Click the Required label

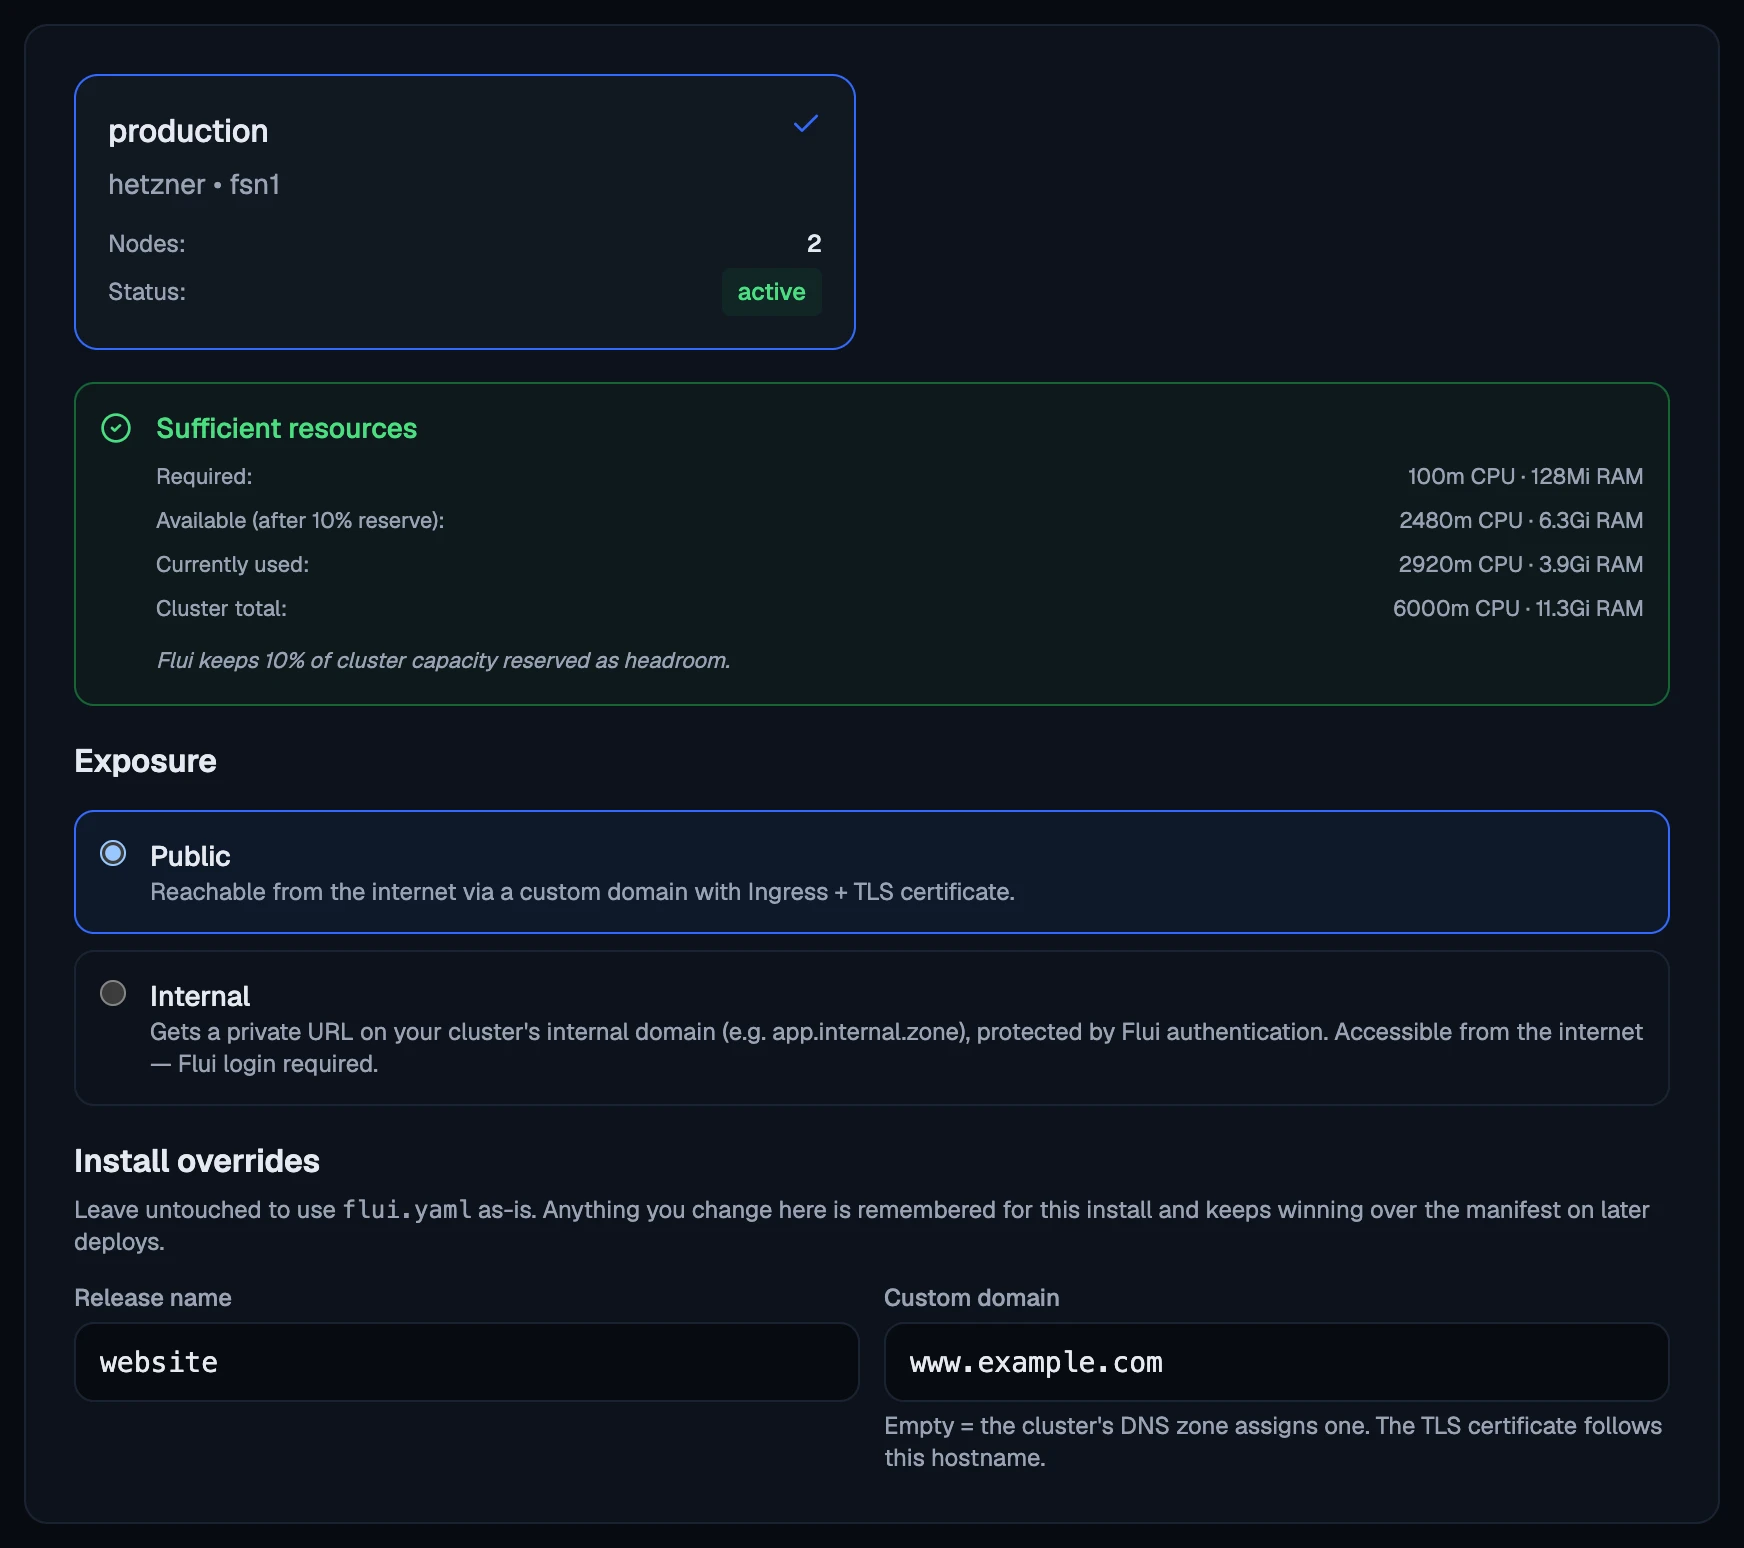tap(204, 476)
